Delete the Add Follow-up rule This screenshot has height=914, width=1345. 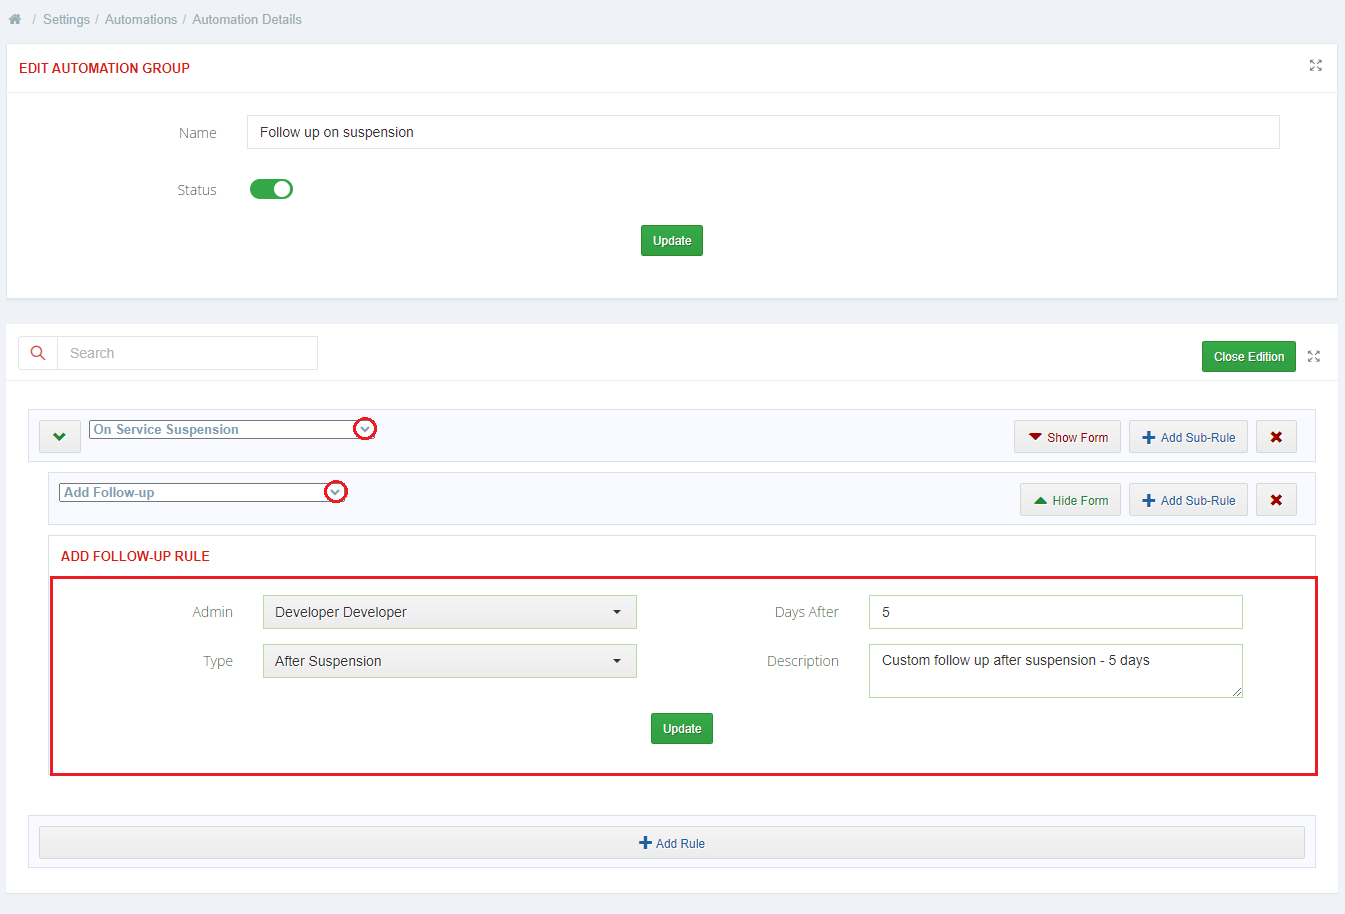tap(1276, 500)
